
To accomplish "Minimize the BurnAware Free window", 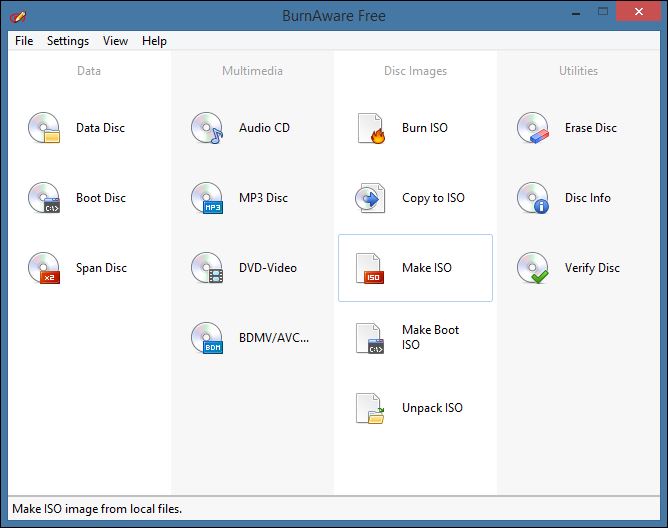I will click(576, 13).
